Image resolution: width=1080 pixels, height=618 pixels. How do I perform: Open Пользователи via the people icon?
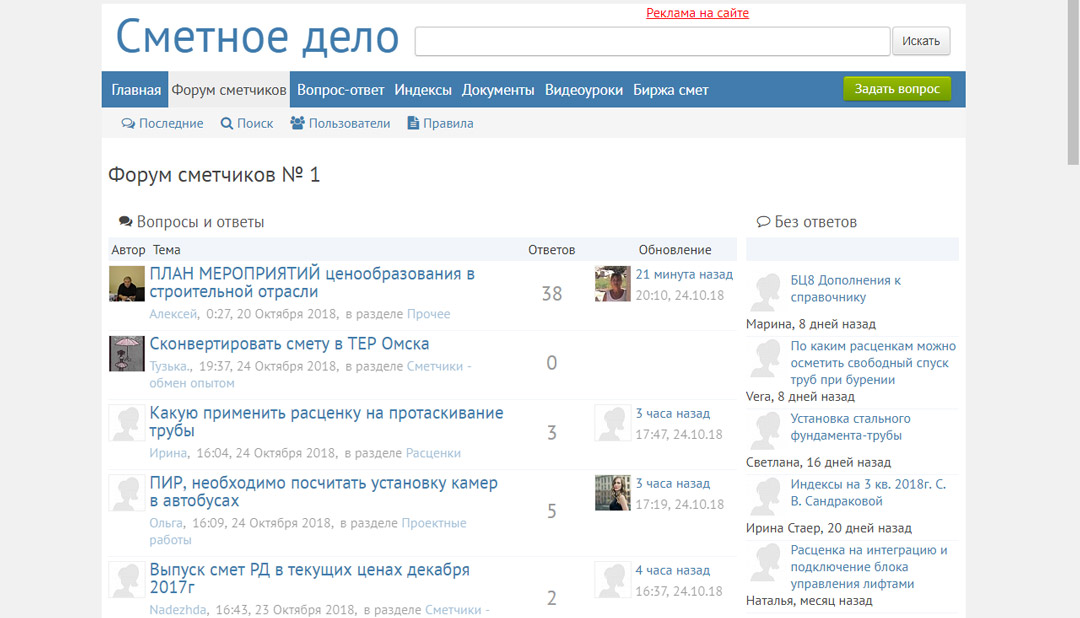tap(297, 124)
